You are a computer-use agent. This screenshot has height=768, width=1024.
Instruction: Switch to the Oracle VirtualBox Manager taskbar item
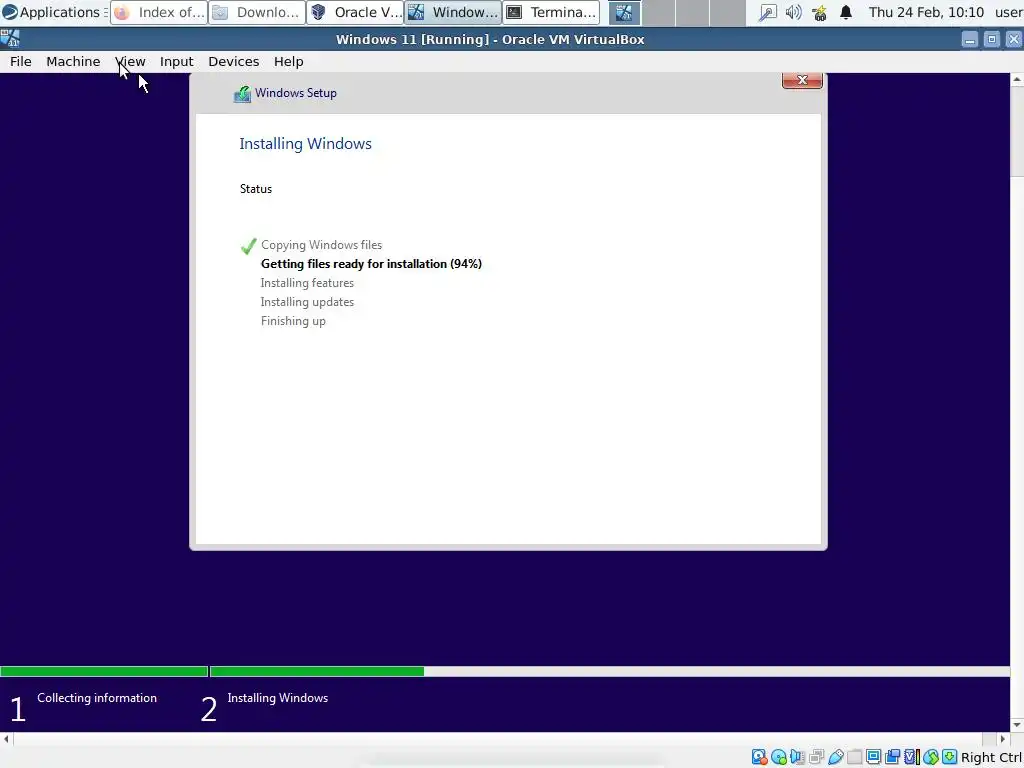click(x=355, y=12)
